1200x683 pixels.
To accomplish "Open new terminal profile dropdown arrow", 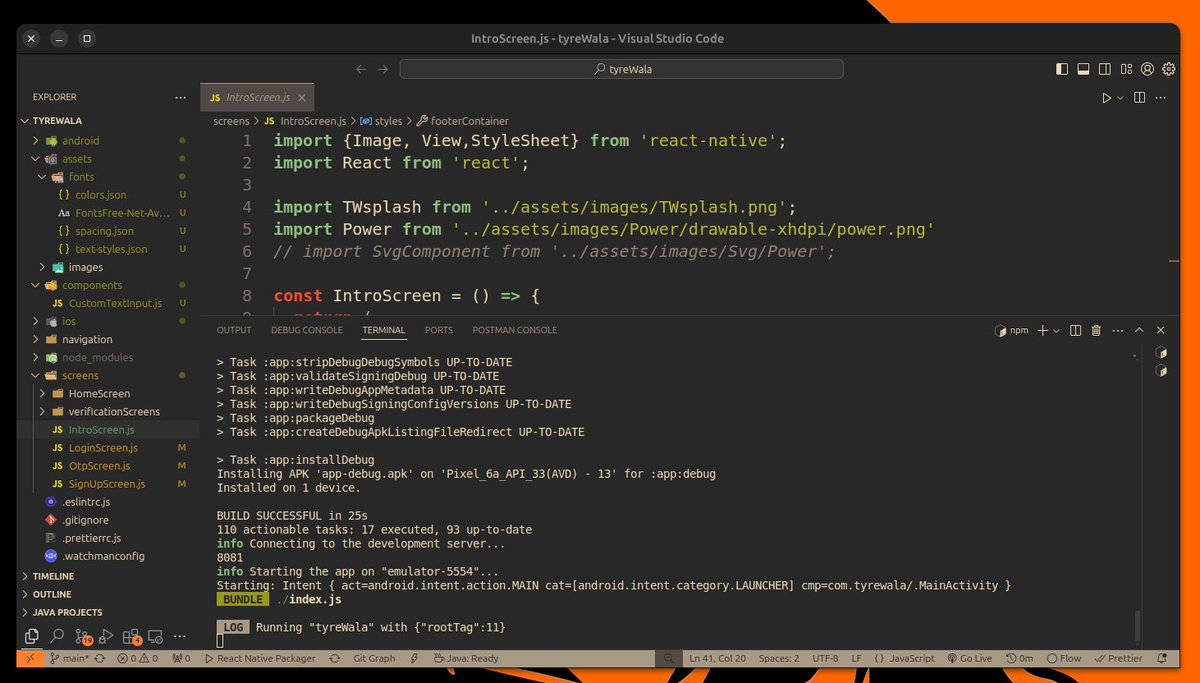I will 1056,330.
